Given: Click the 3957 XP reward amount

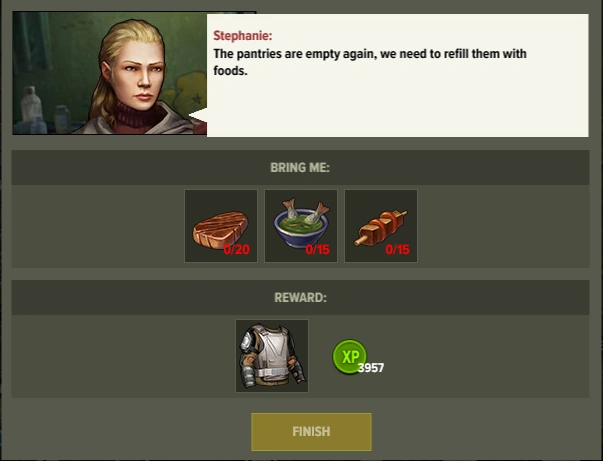Looking at the screenshot, I should pyautogui.click(x=371, y=368).
